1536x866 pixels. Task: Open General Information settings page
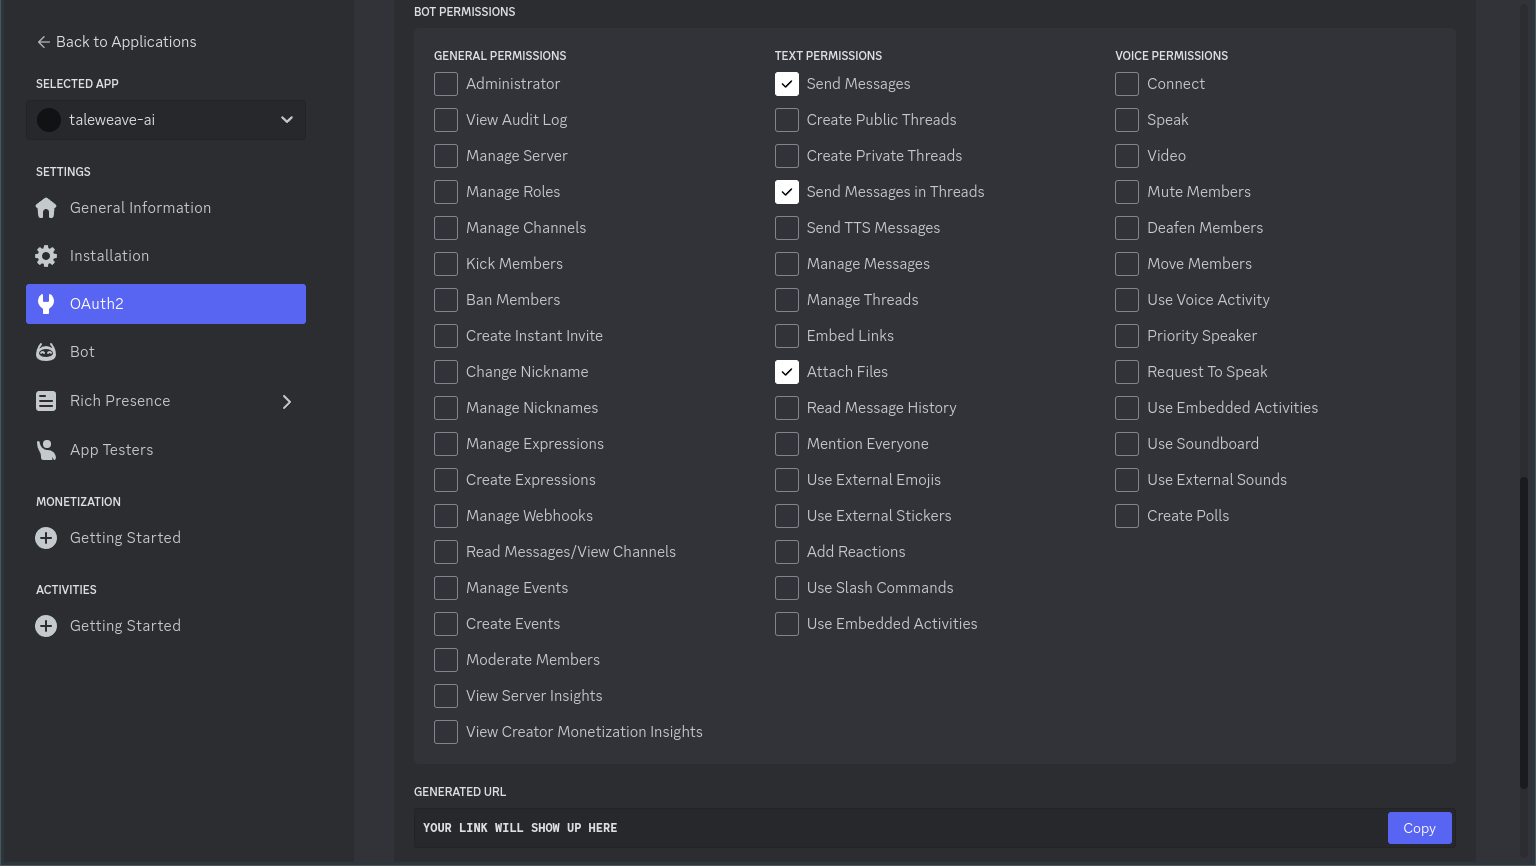(x=166, y=208)
